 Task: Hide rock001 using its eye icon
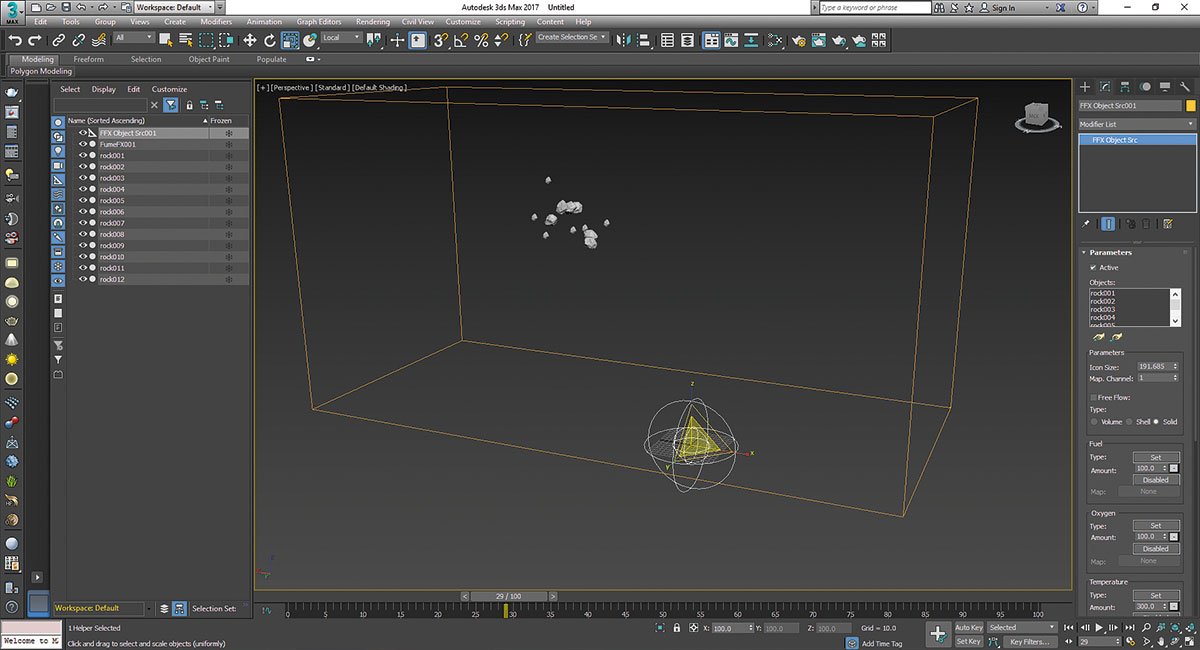pyautogui.click(x=83, y=155)
